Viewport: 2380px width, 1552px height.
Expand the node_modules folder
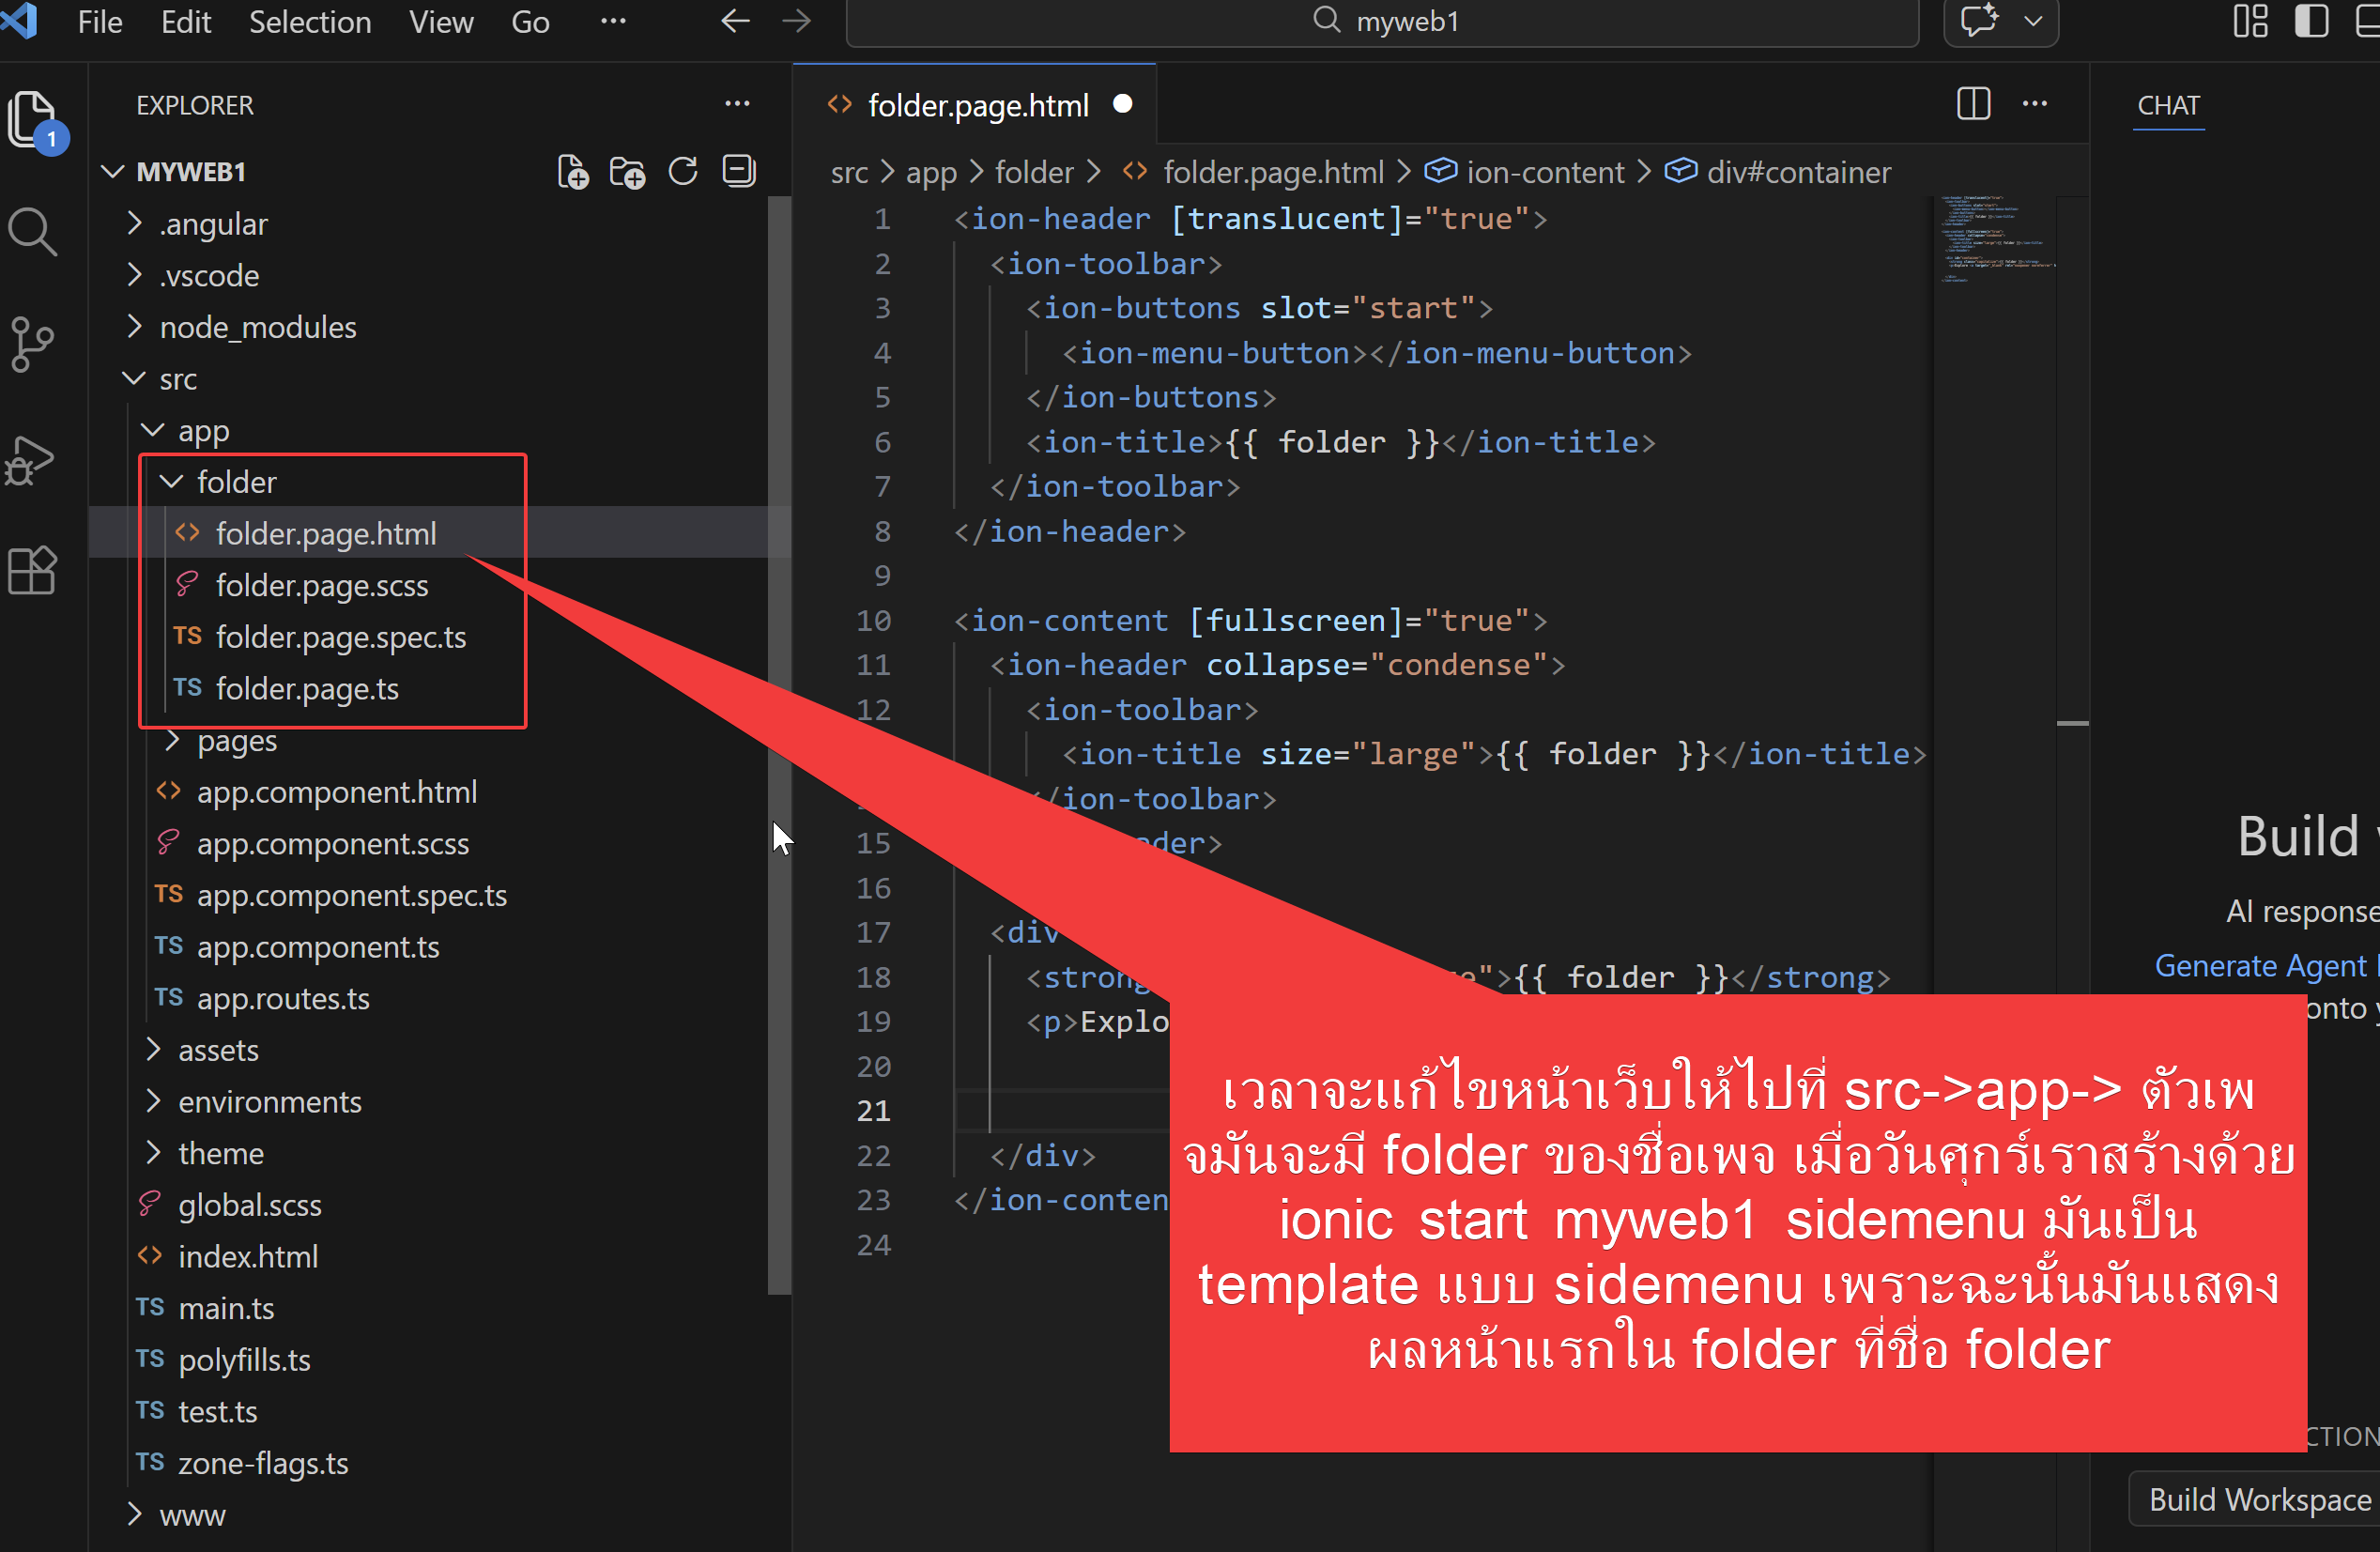coord(257,327)
